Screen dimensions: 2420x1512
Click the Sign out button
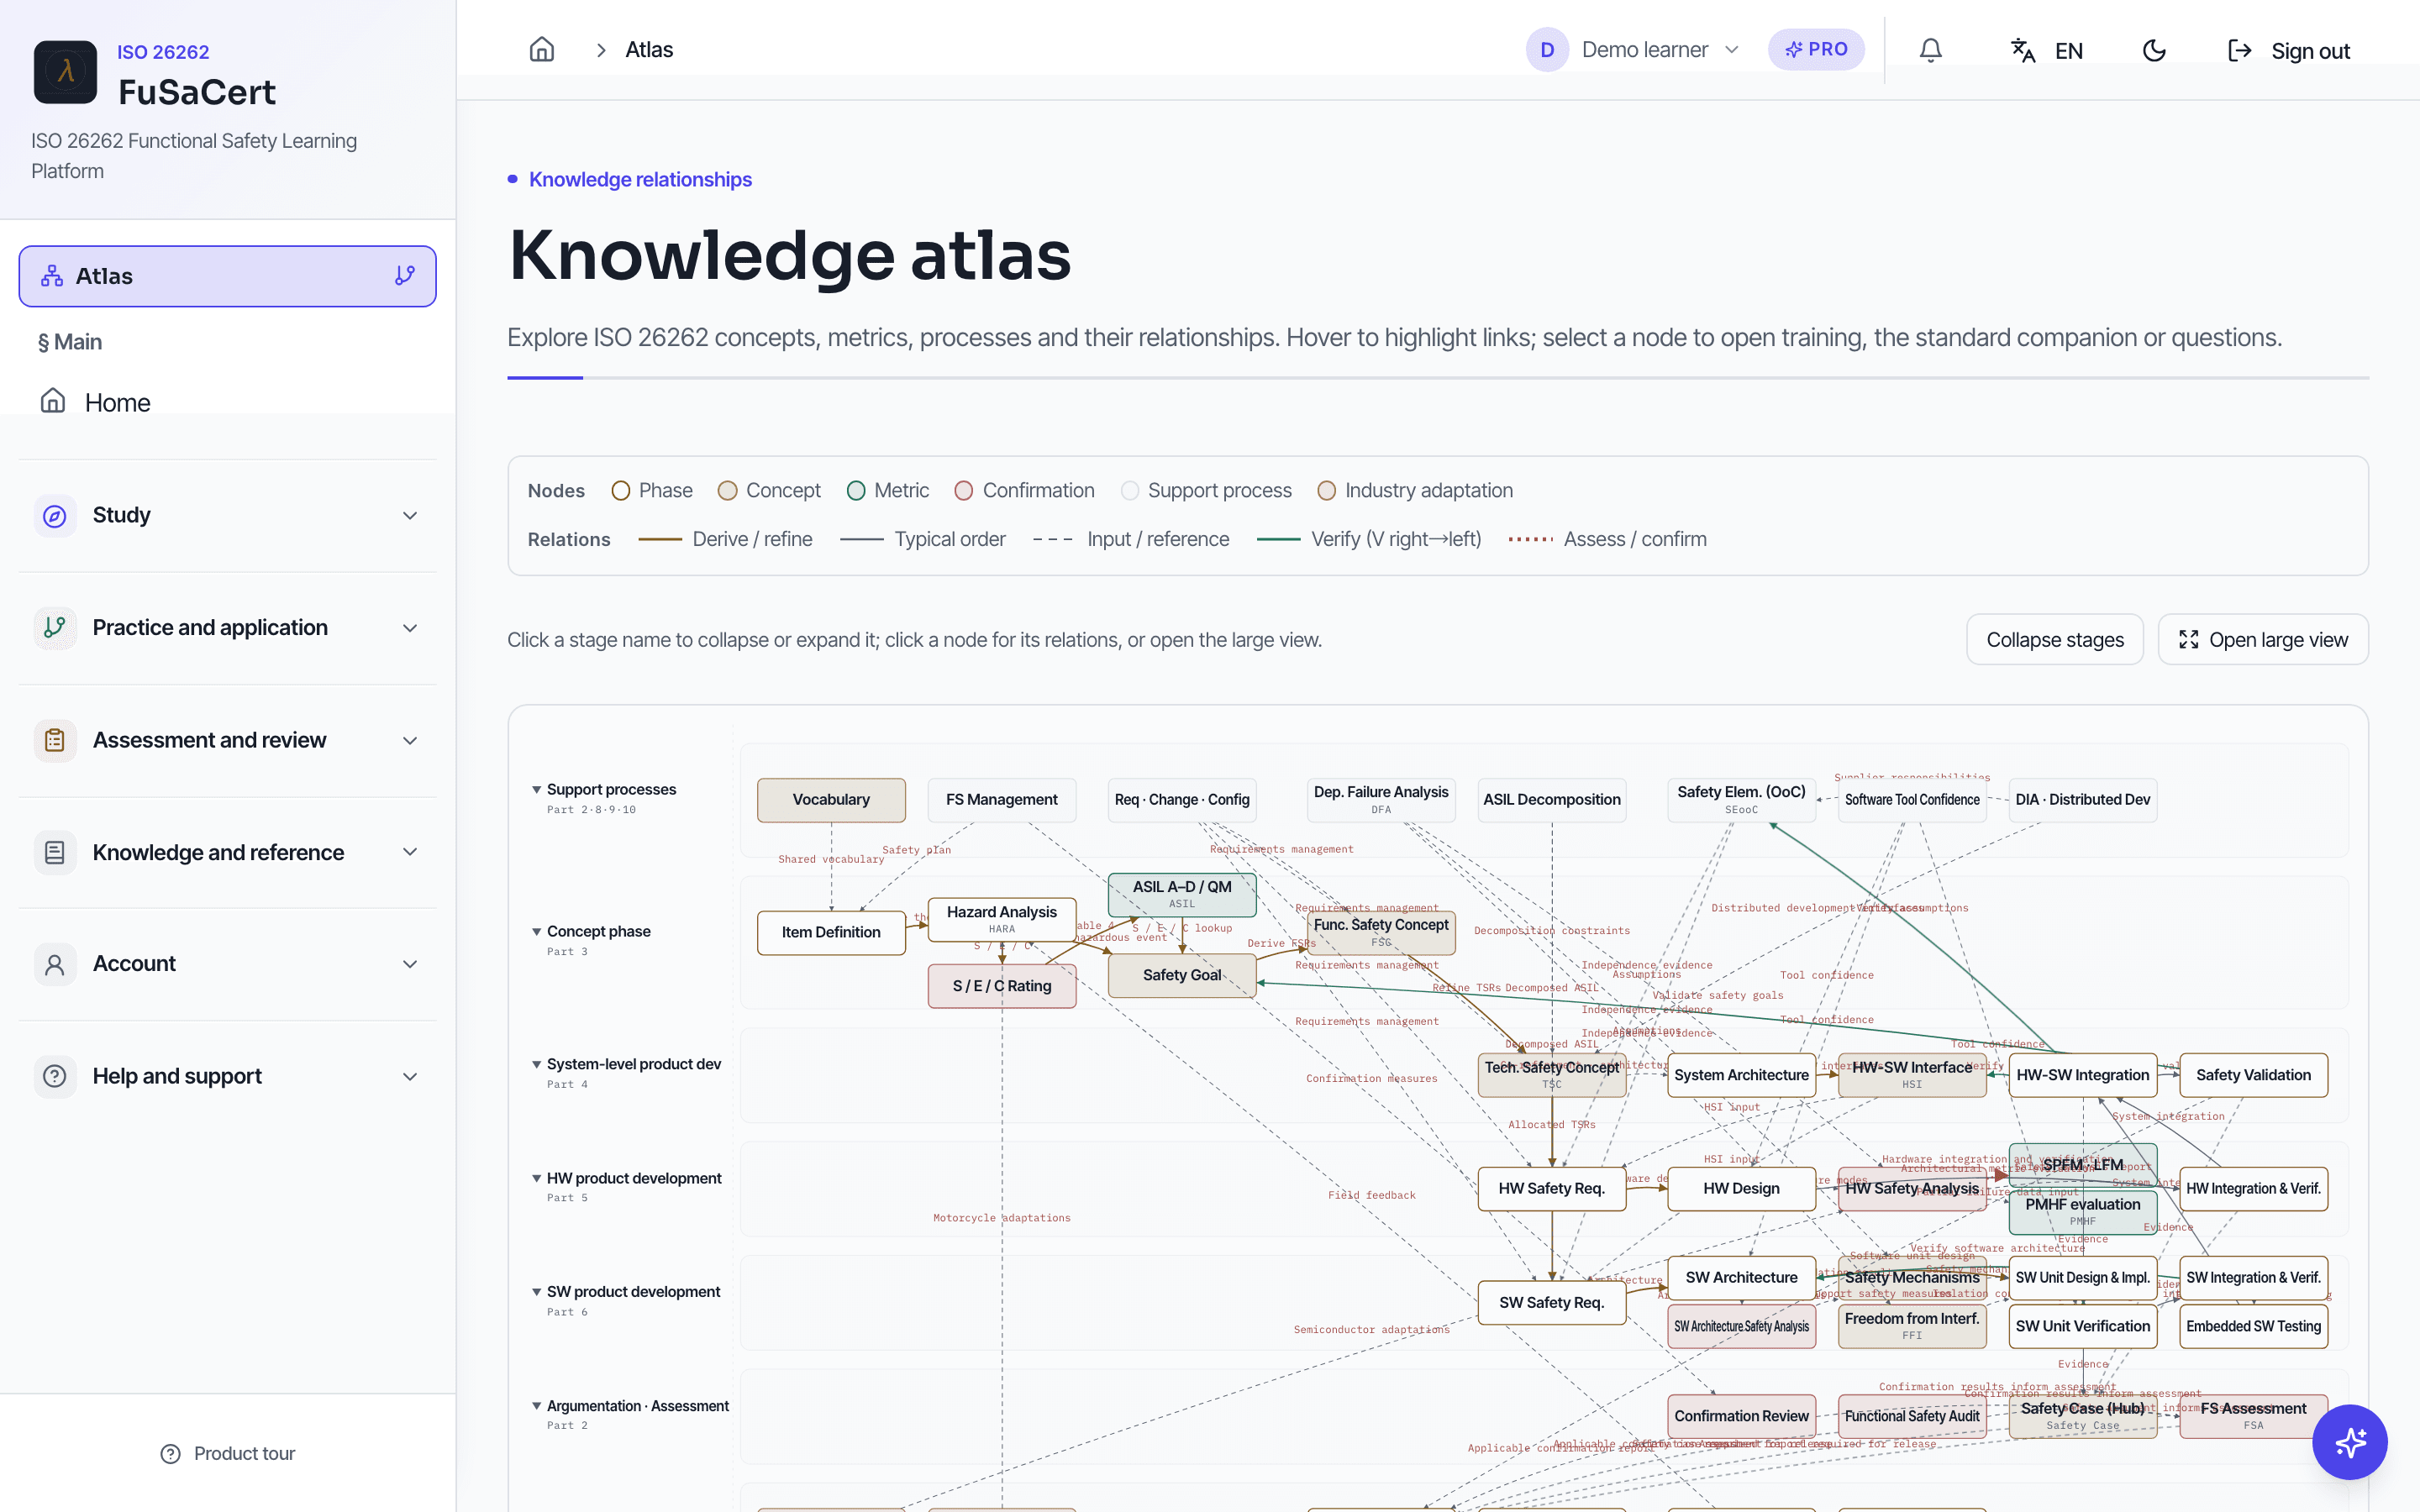2289,50
